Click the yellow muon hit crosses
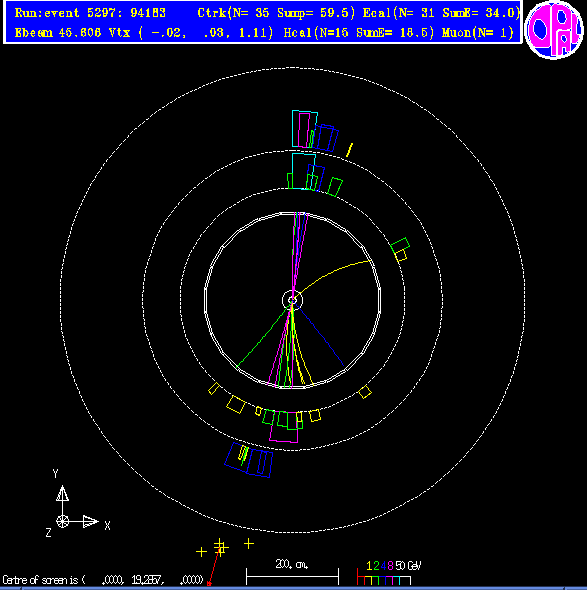The image size is (587, 590). [225, 547]
